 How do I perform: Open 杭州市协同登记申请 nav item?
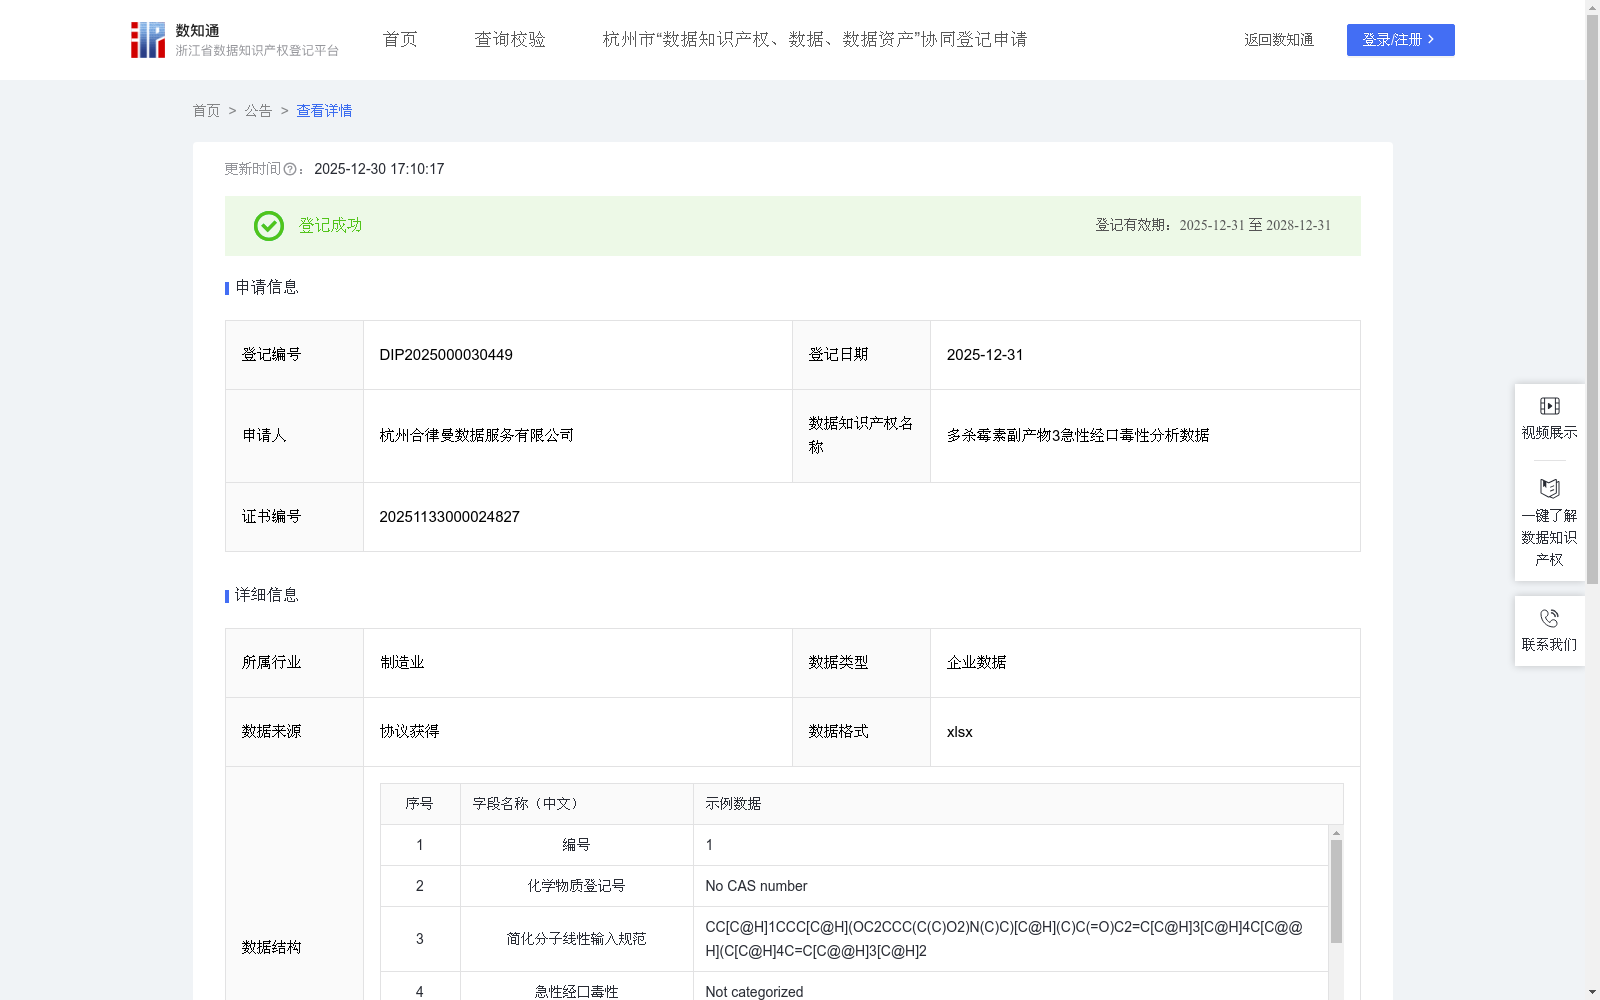[815, 39]
